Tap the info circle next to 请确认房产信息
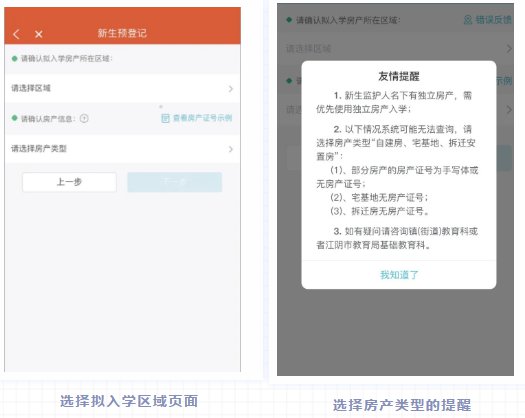525x418 pixels. (84, 118)
